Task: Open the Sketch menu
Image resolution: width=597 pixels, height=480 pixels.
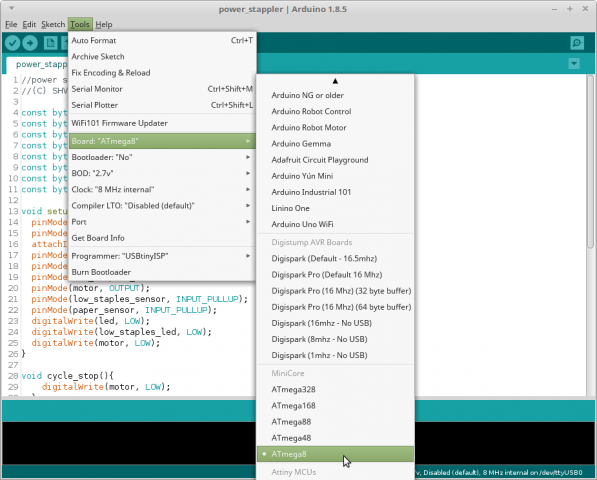Action: click(x=53, y=24)
